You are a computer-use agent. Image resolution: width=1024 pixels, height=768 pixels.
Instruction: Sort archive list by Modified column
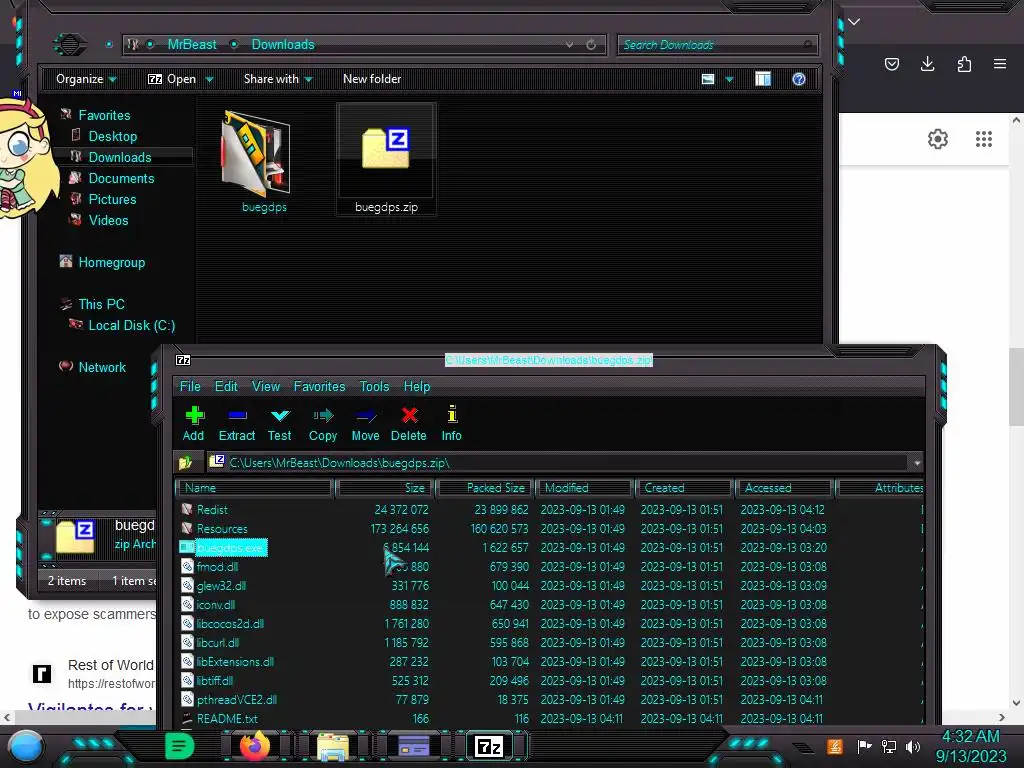point(584,488)
